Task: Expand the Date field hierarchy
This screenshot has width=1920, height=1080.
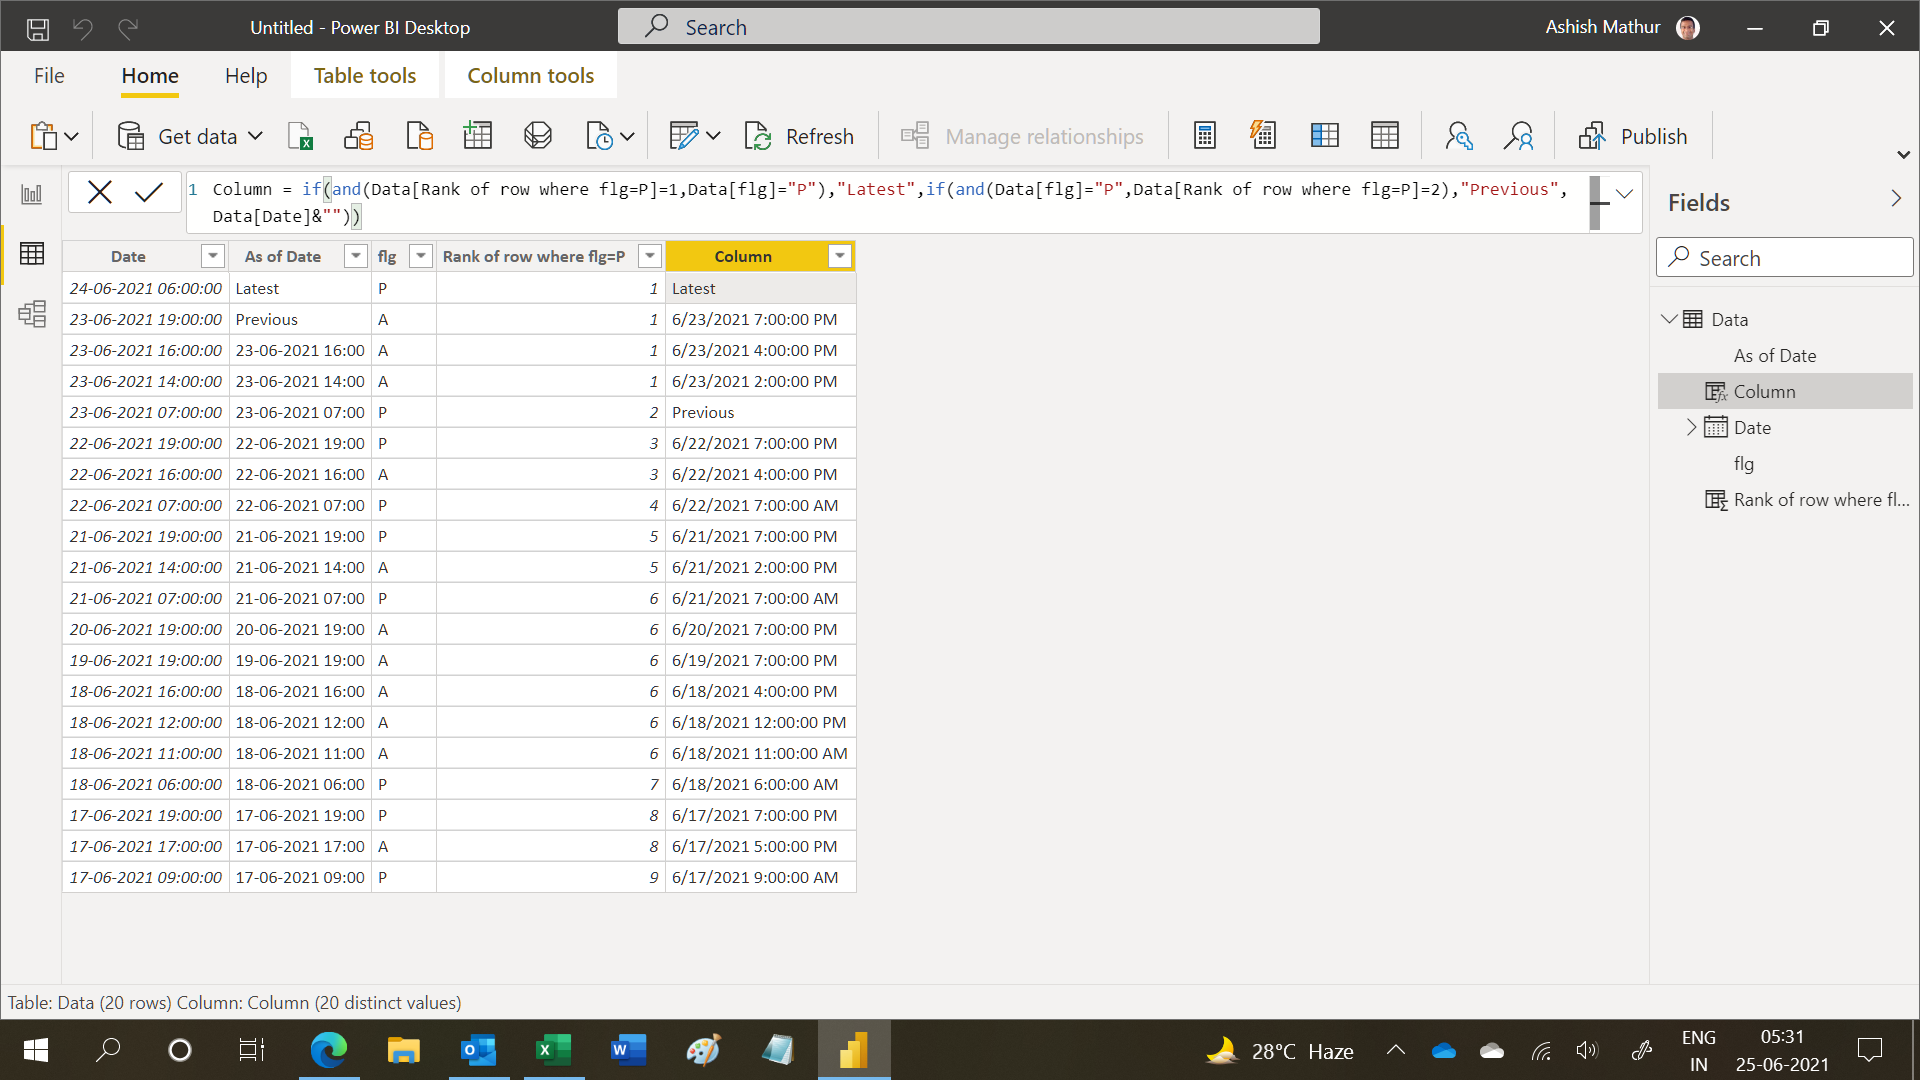Action: tap(1691, 427)
